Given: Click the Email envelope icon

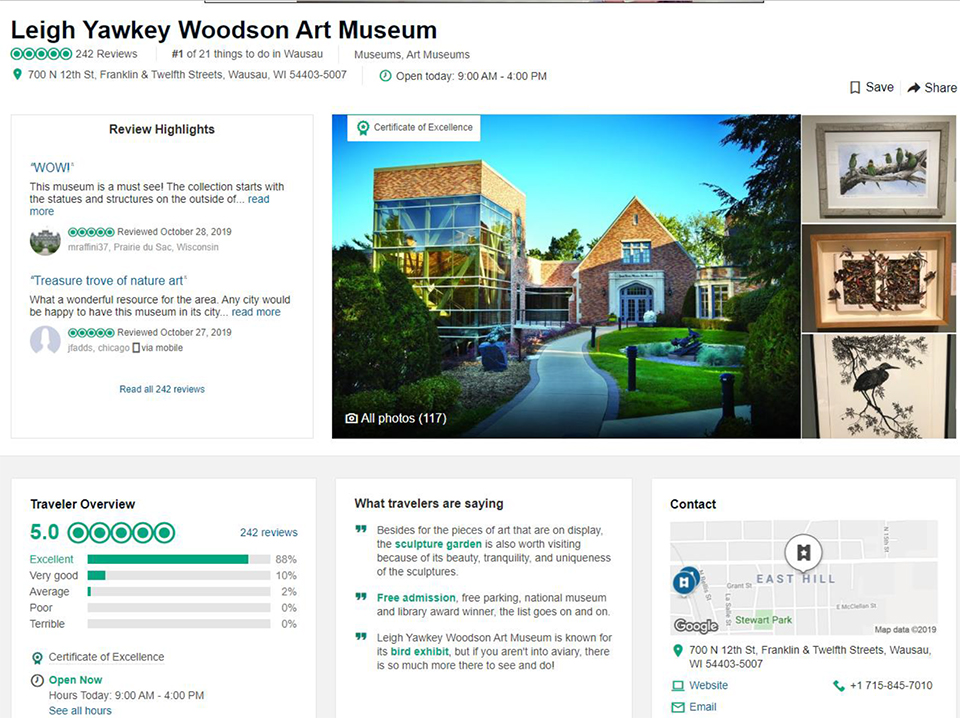Looking at the screenshot, I should (678, 707).
